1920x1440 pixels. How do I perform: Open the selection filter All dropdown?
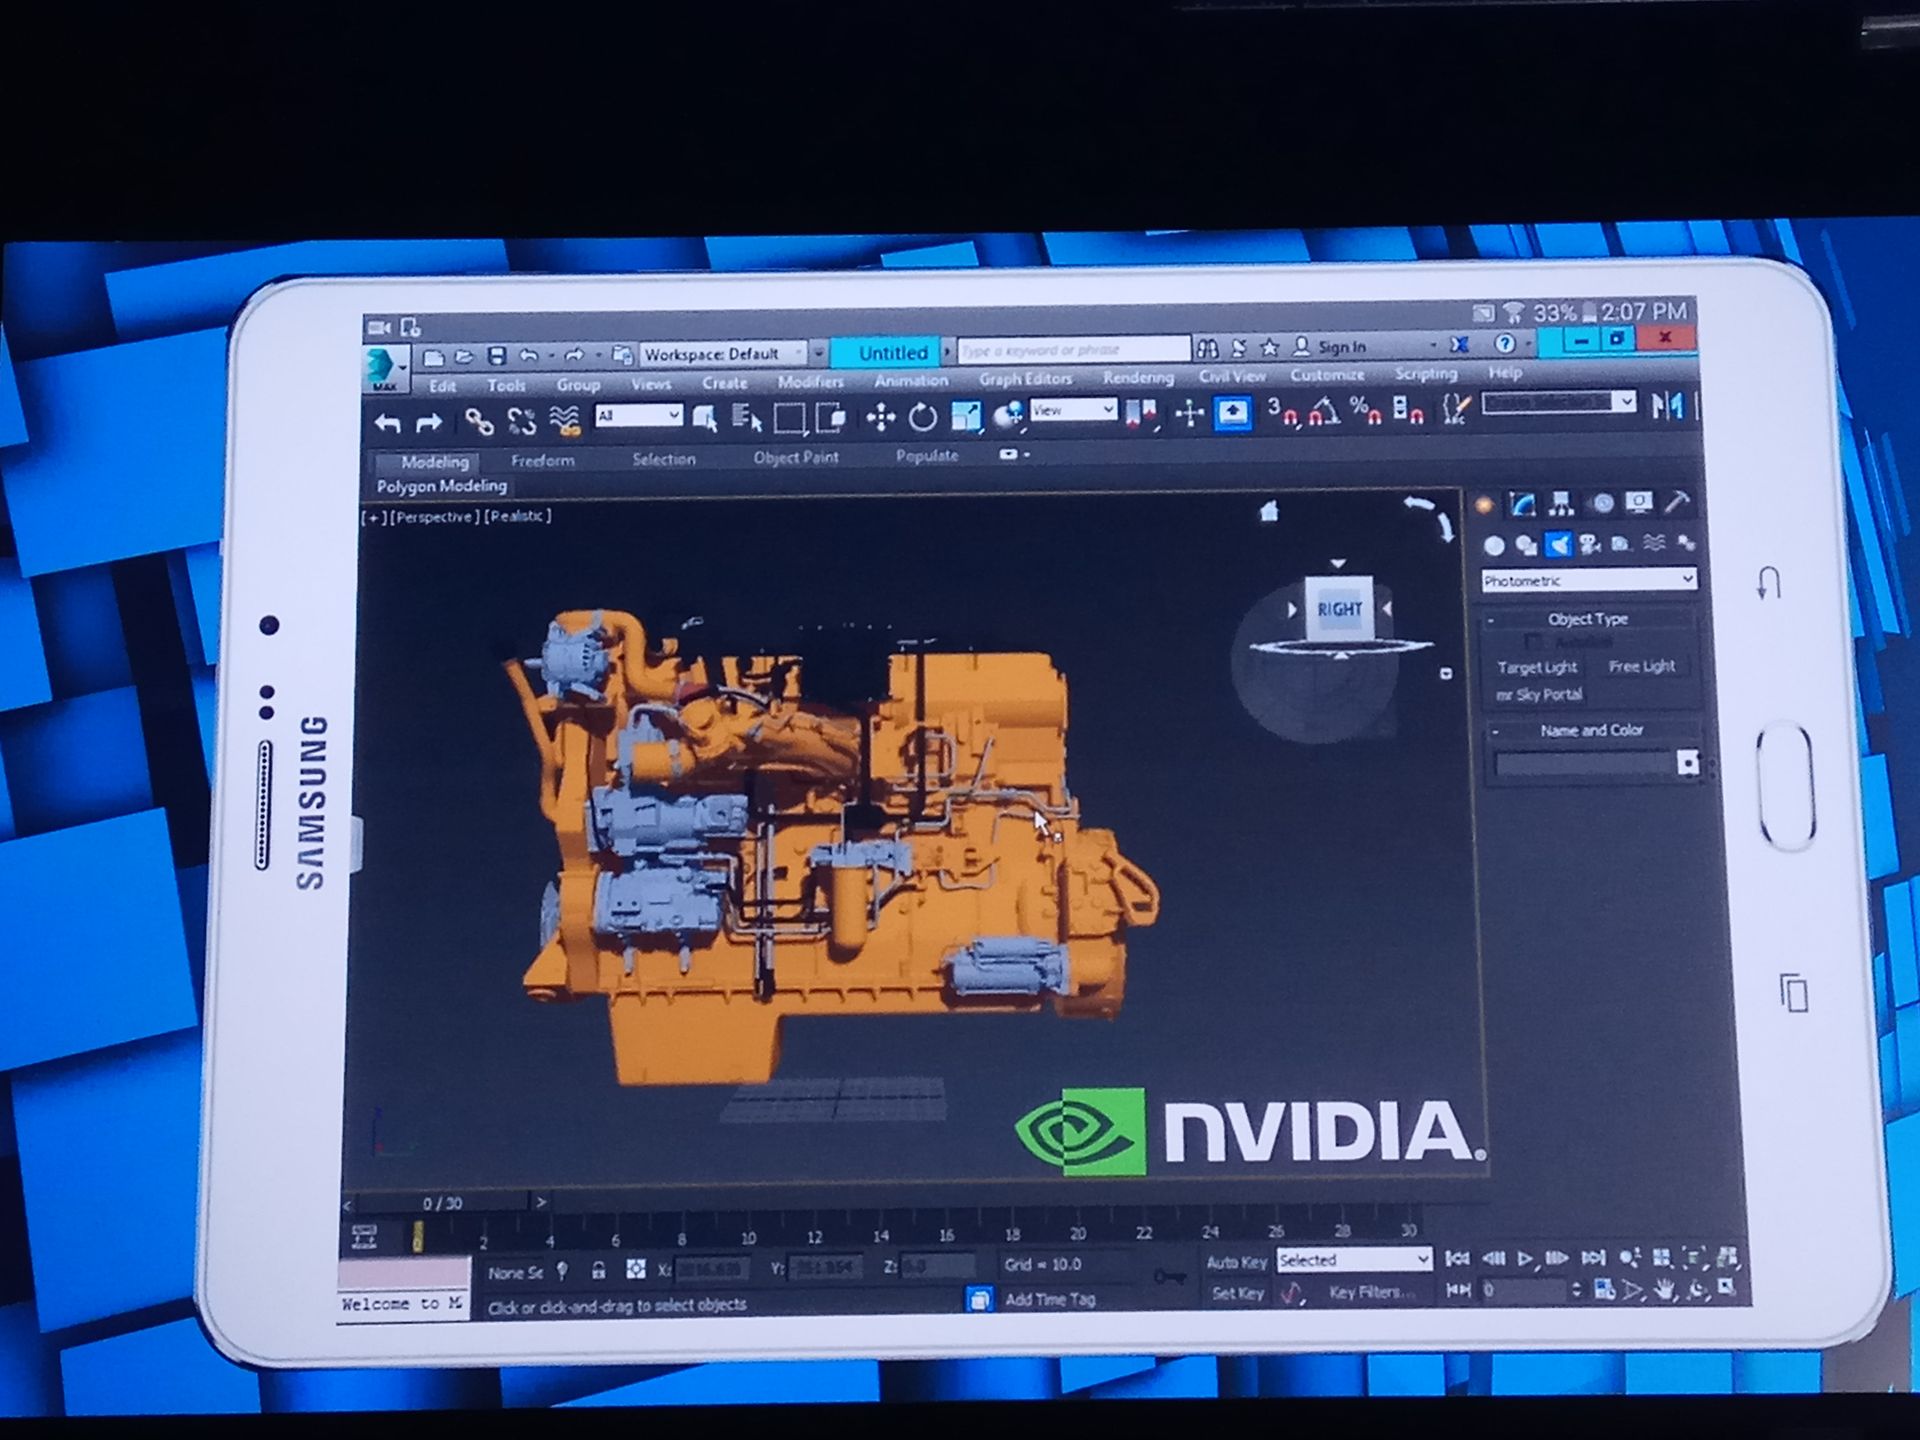tap(638, 415)
